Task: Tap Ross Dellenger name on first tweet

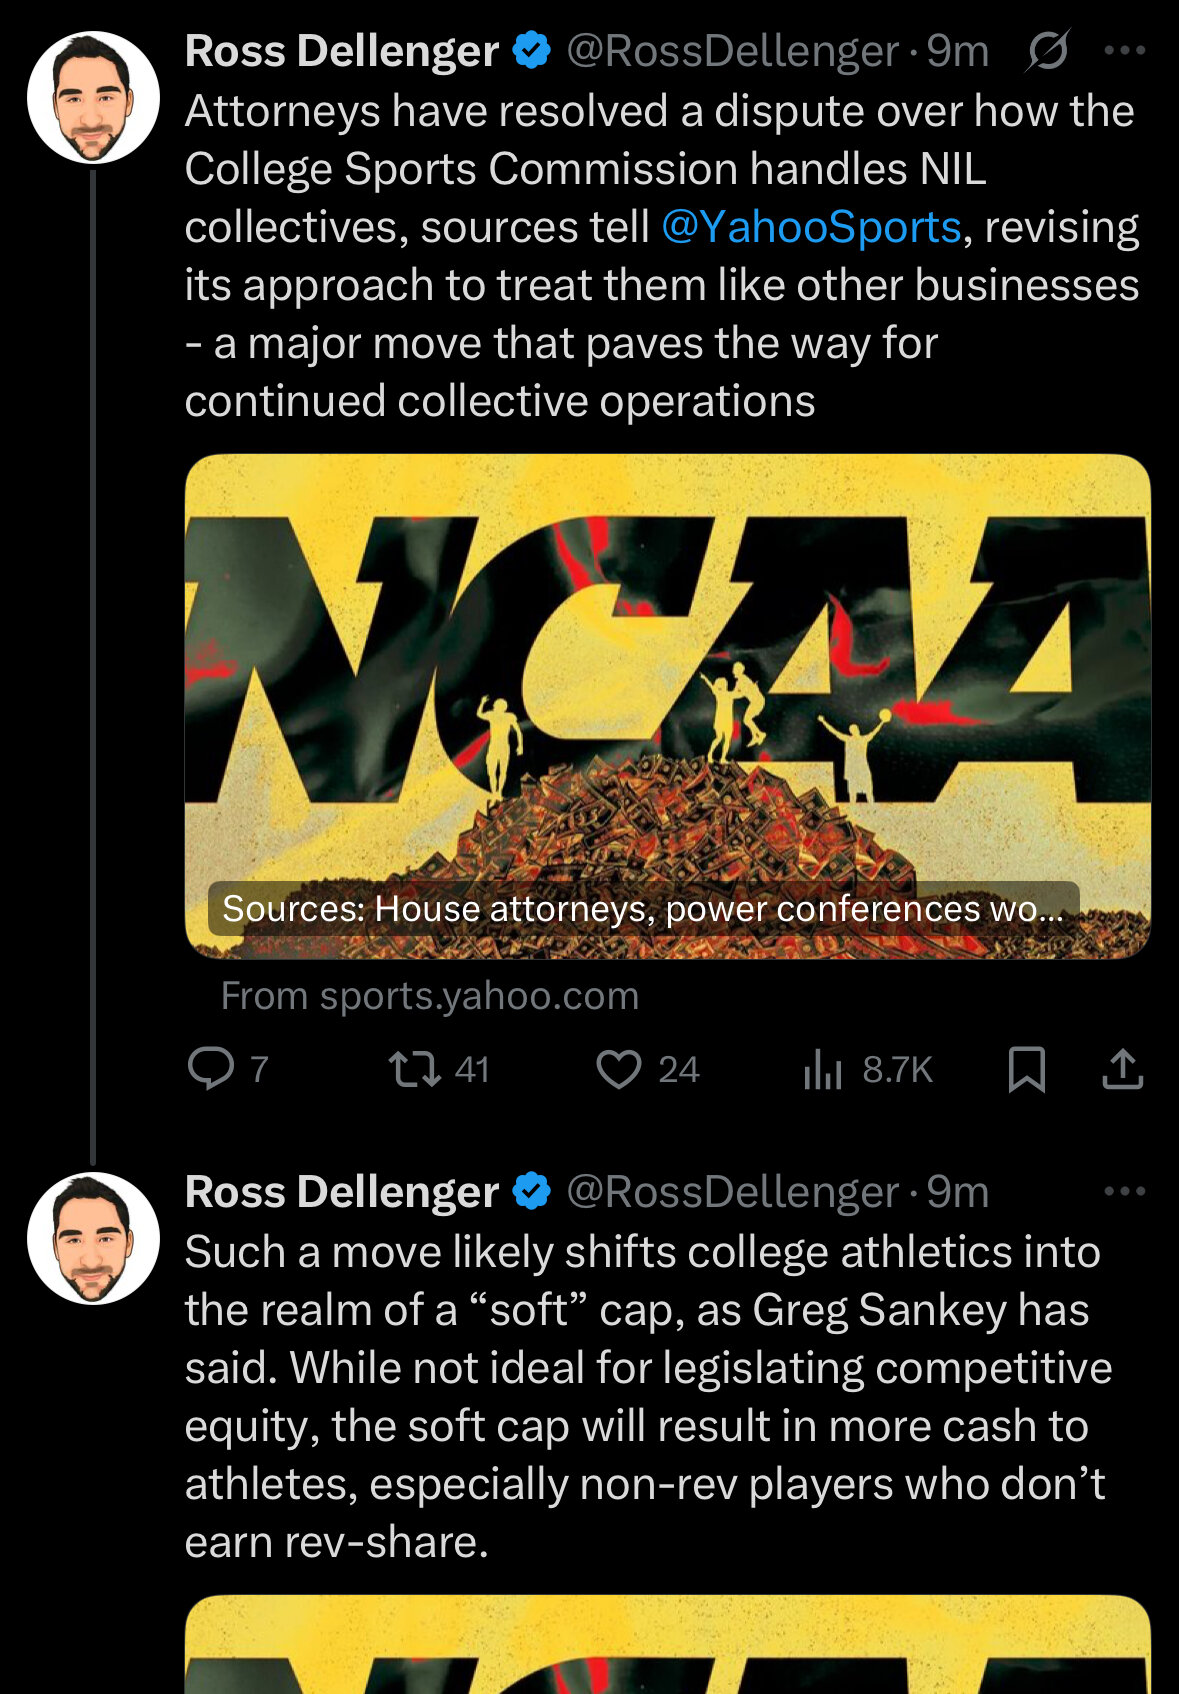Action: click(342, 51)
